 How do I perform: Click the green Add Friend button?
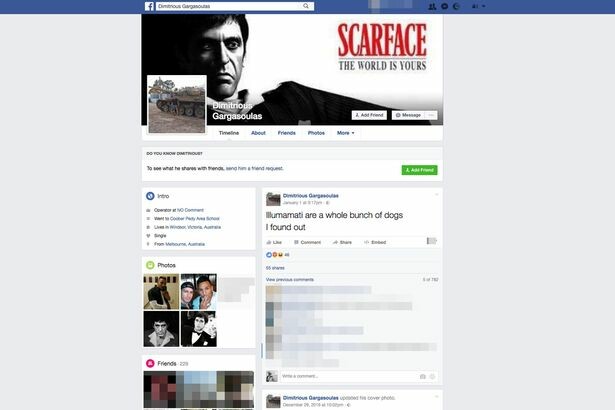[419, 170]
